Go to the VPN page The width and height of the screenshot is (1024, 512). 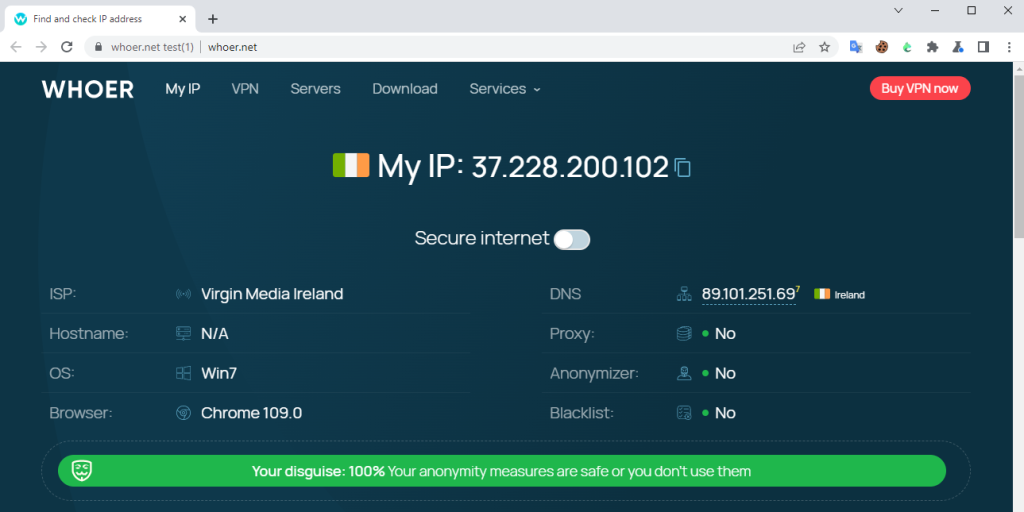pyautogui.click(x=245, y=89)
